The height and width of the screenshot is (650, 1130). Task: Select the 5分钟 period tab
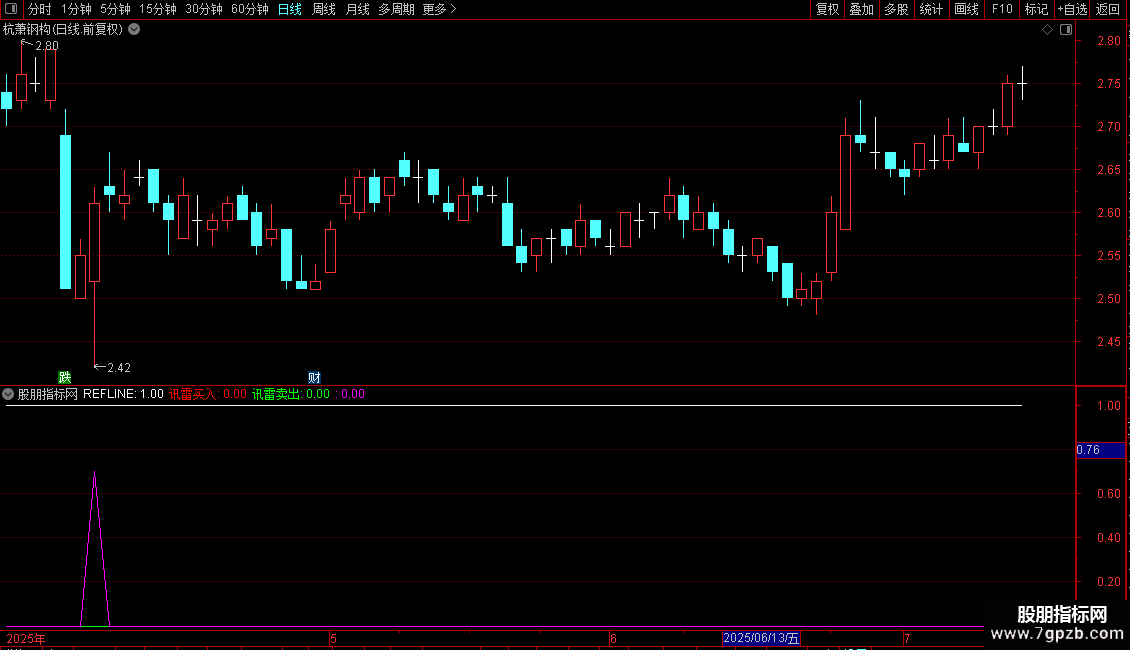pos(115,9)
